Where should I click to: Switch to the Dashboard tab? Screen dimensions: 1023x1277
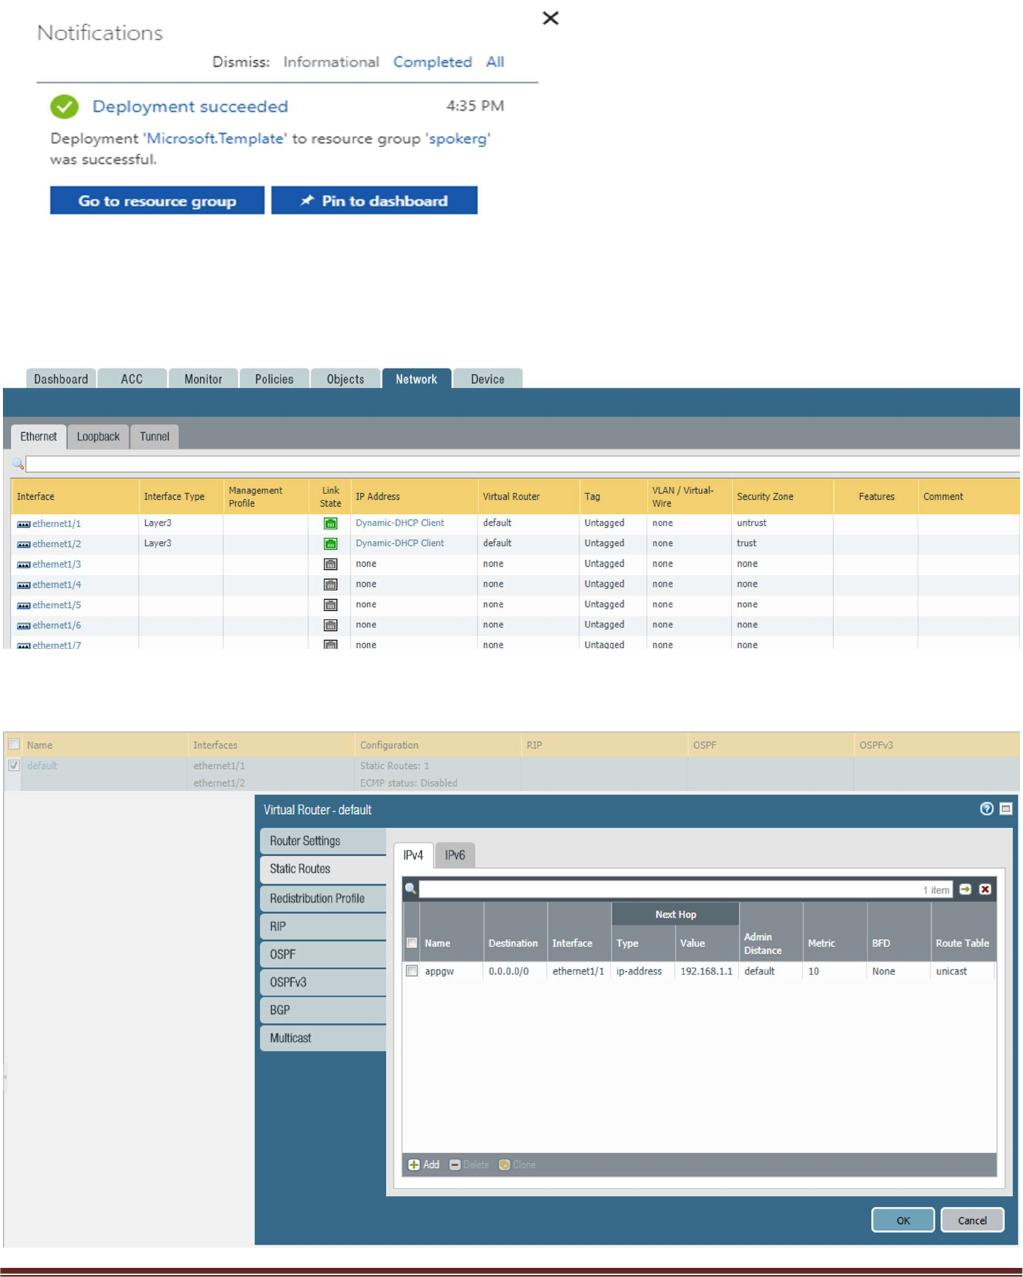point(61,379)
